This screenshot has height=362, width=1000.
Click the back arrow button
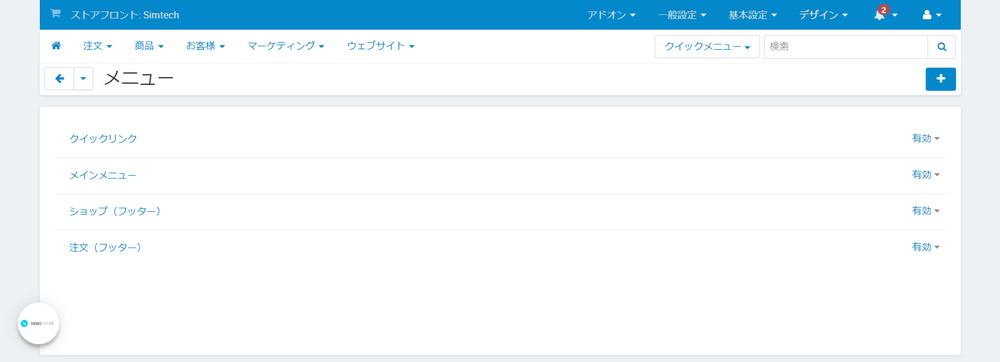tap(59, 79)
